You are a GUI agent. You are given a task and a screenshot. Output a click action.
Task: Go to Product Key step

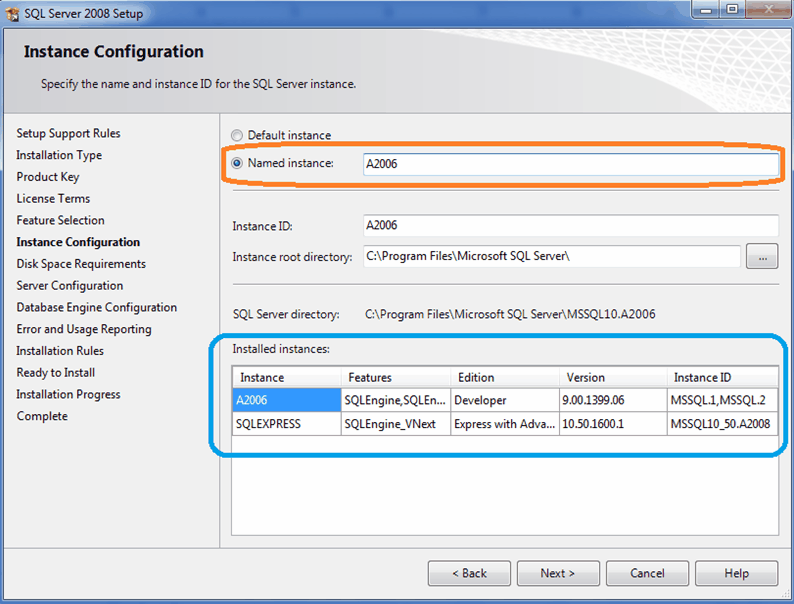[x=48, y=177]
